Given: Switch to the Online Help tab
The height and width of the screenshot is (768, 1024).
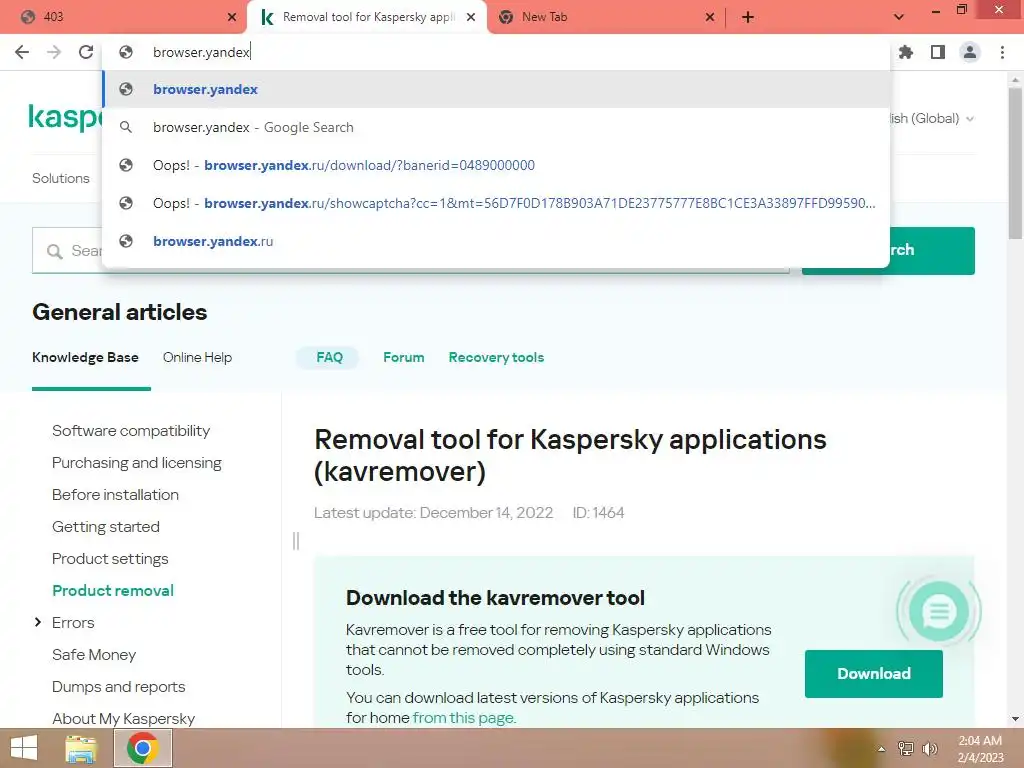Looking at the screenshot, I should pos(197,357).
